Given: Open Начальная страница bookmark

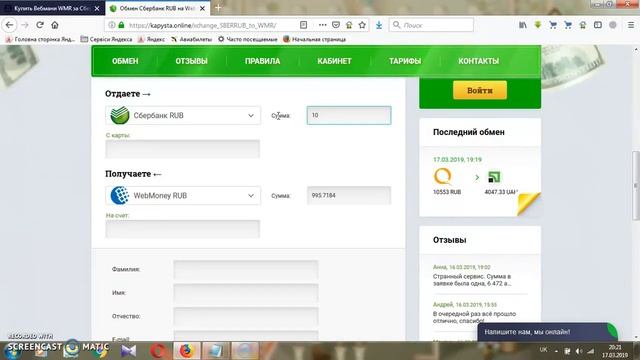Looking at the screenshot, I should coord(314,39).
